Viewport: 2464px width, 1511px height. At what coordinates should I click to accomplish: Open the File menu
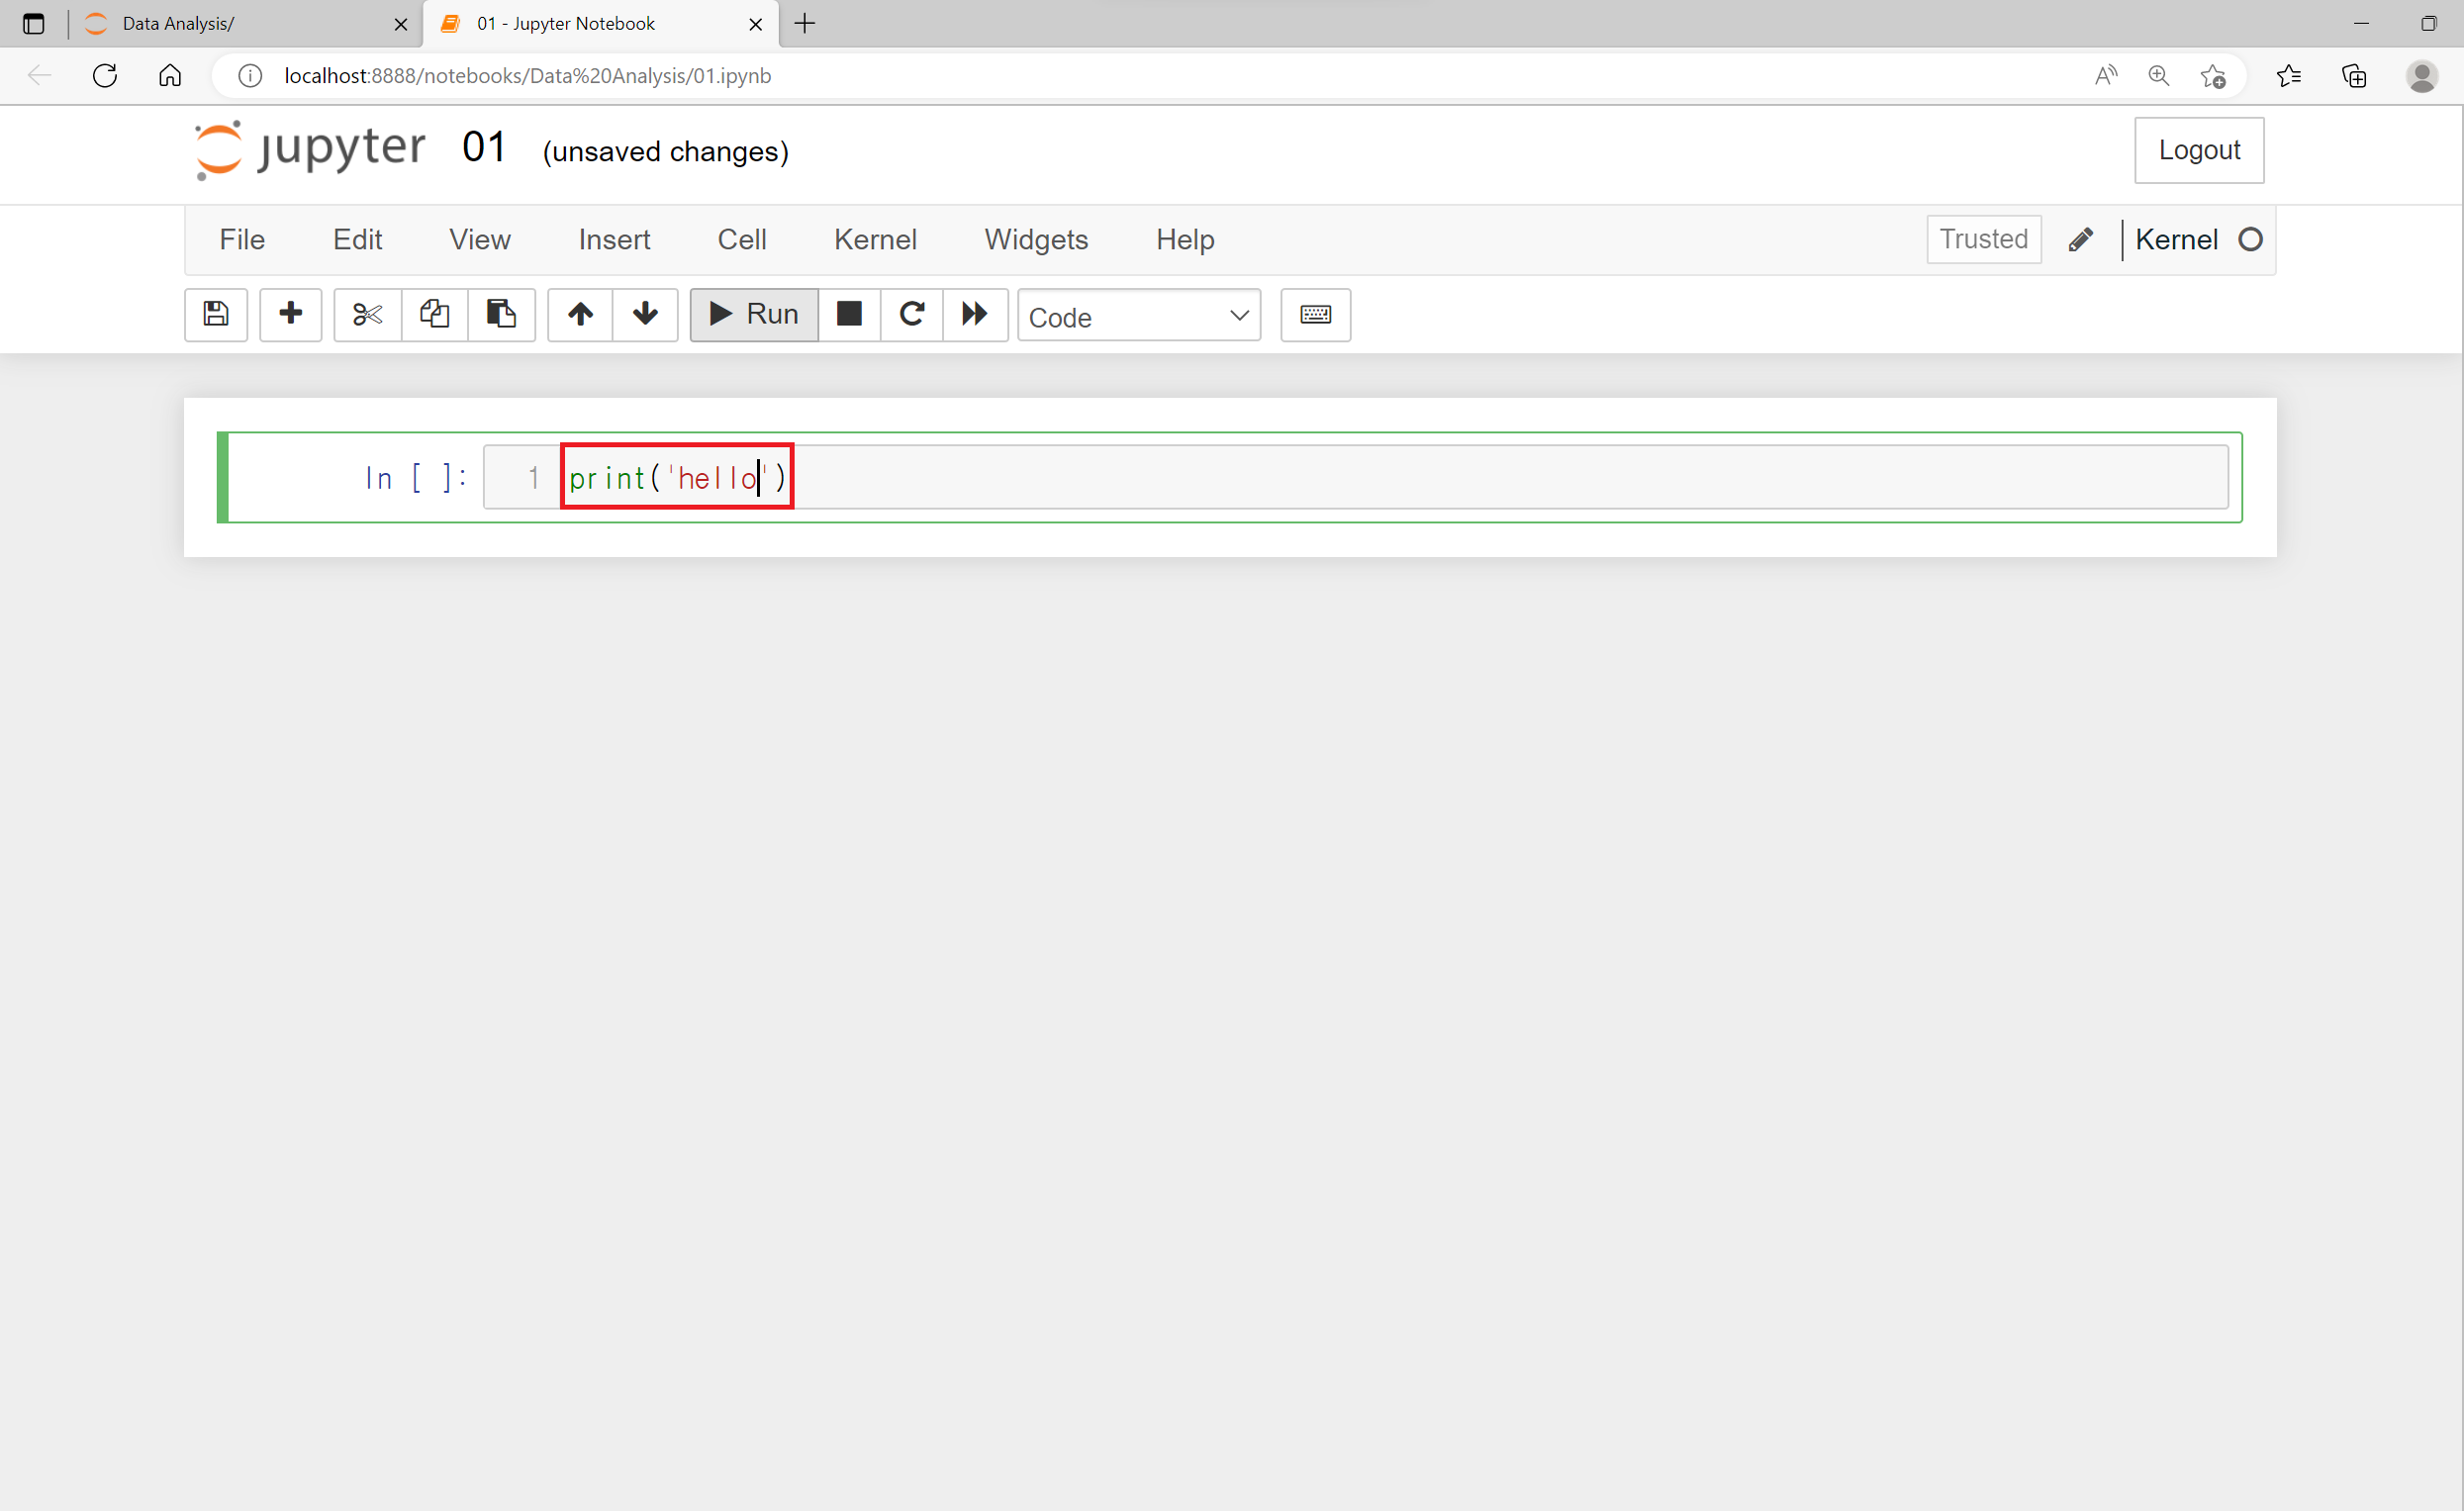242,239
